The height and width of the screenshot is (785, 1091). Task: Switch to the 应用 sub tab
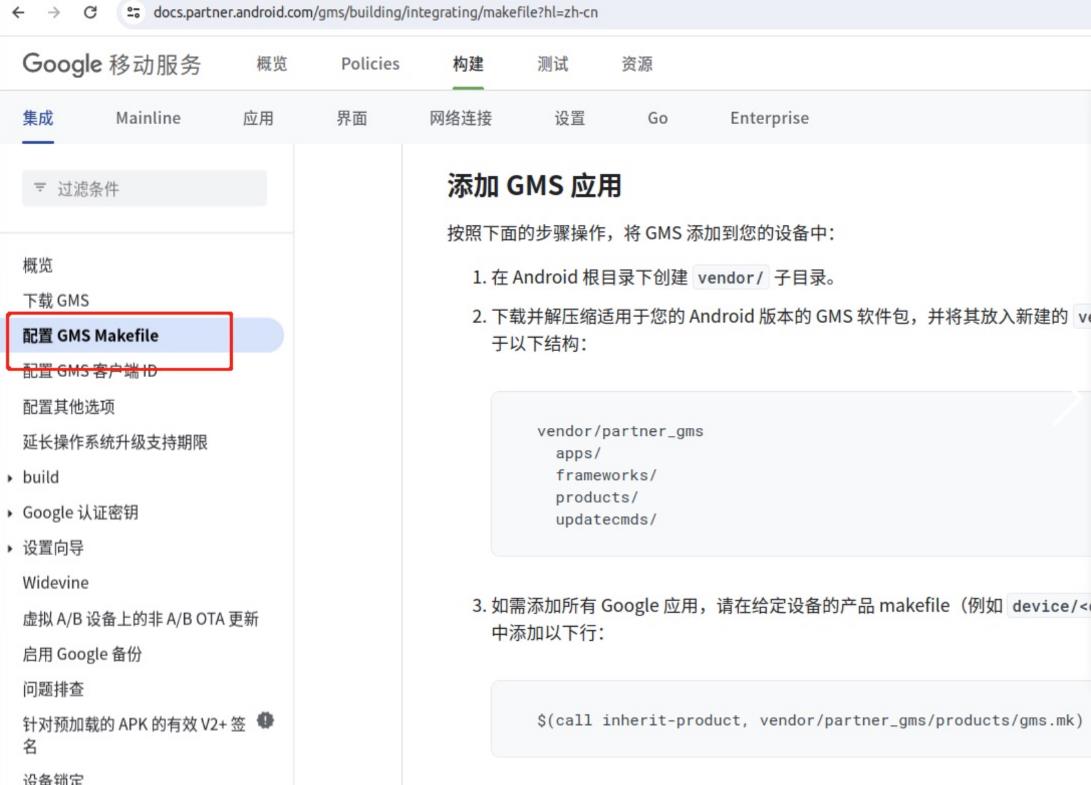coord(258,118)
